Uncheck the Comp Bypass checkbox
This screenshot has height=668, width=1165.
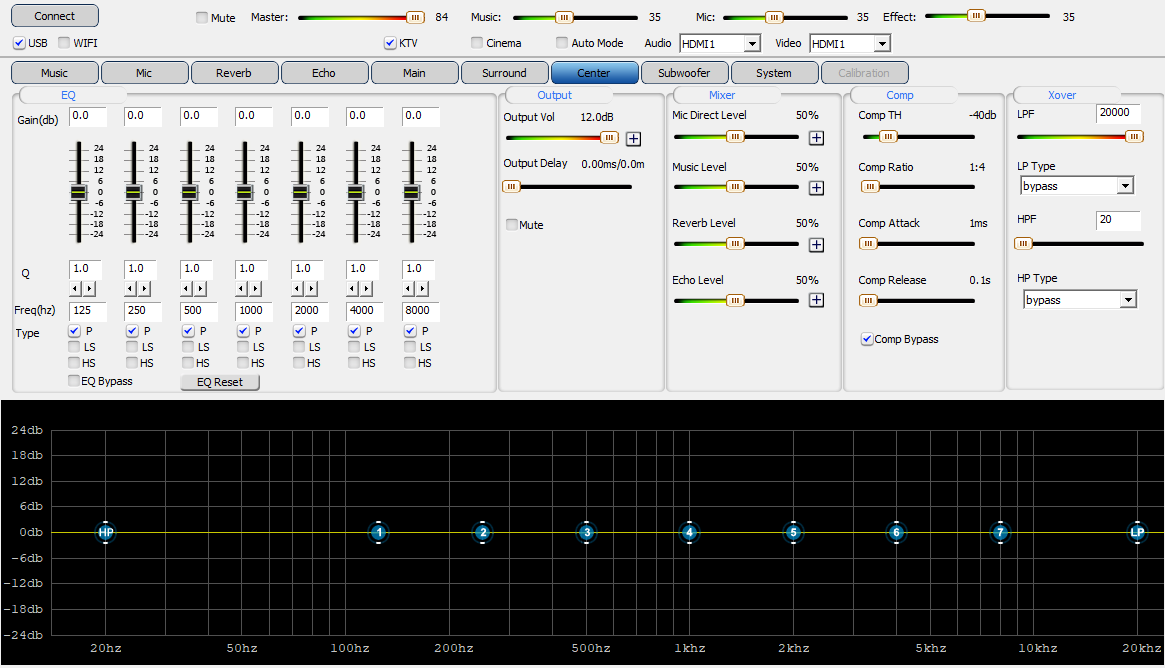click(867, 340)
